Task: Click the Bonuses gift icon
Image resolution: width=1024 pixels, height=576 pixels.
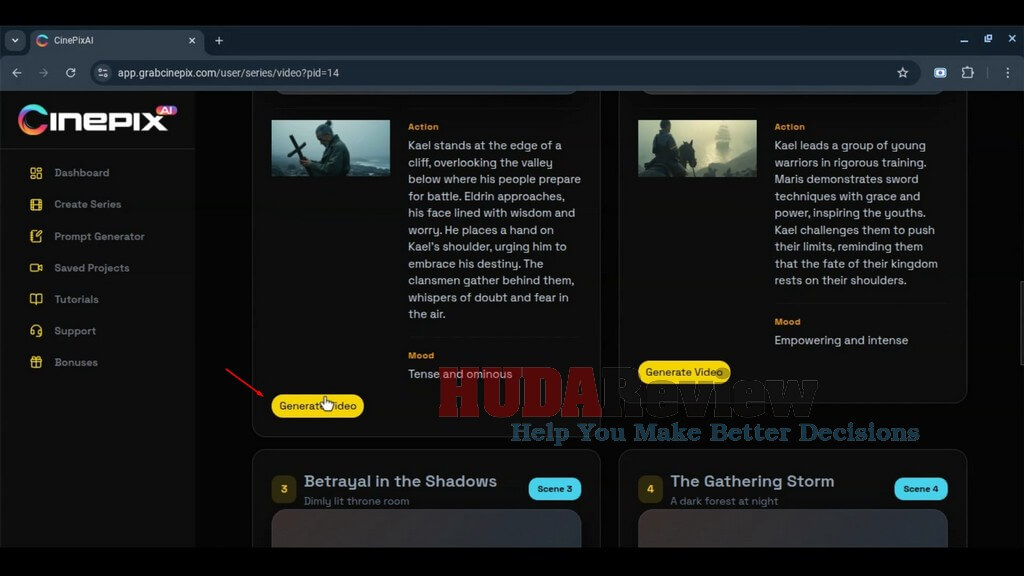Action: tap(36, 362)
